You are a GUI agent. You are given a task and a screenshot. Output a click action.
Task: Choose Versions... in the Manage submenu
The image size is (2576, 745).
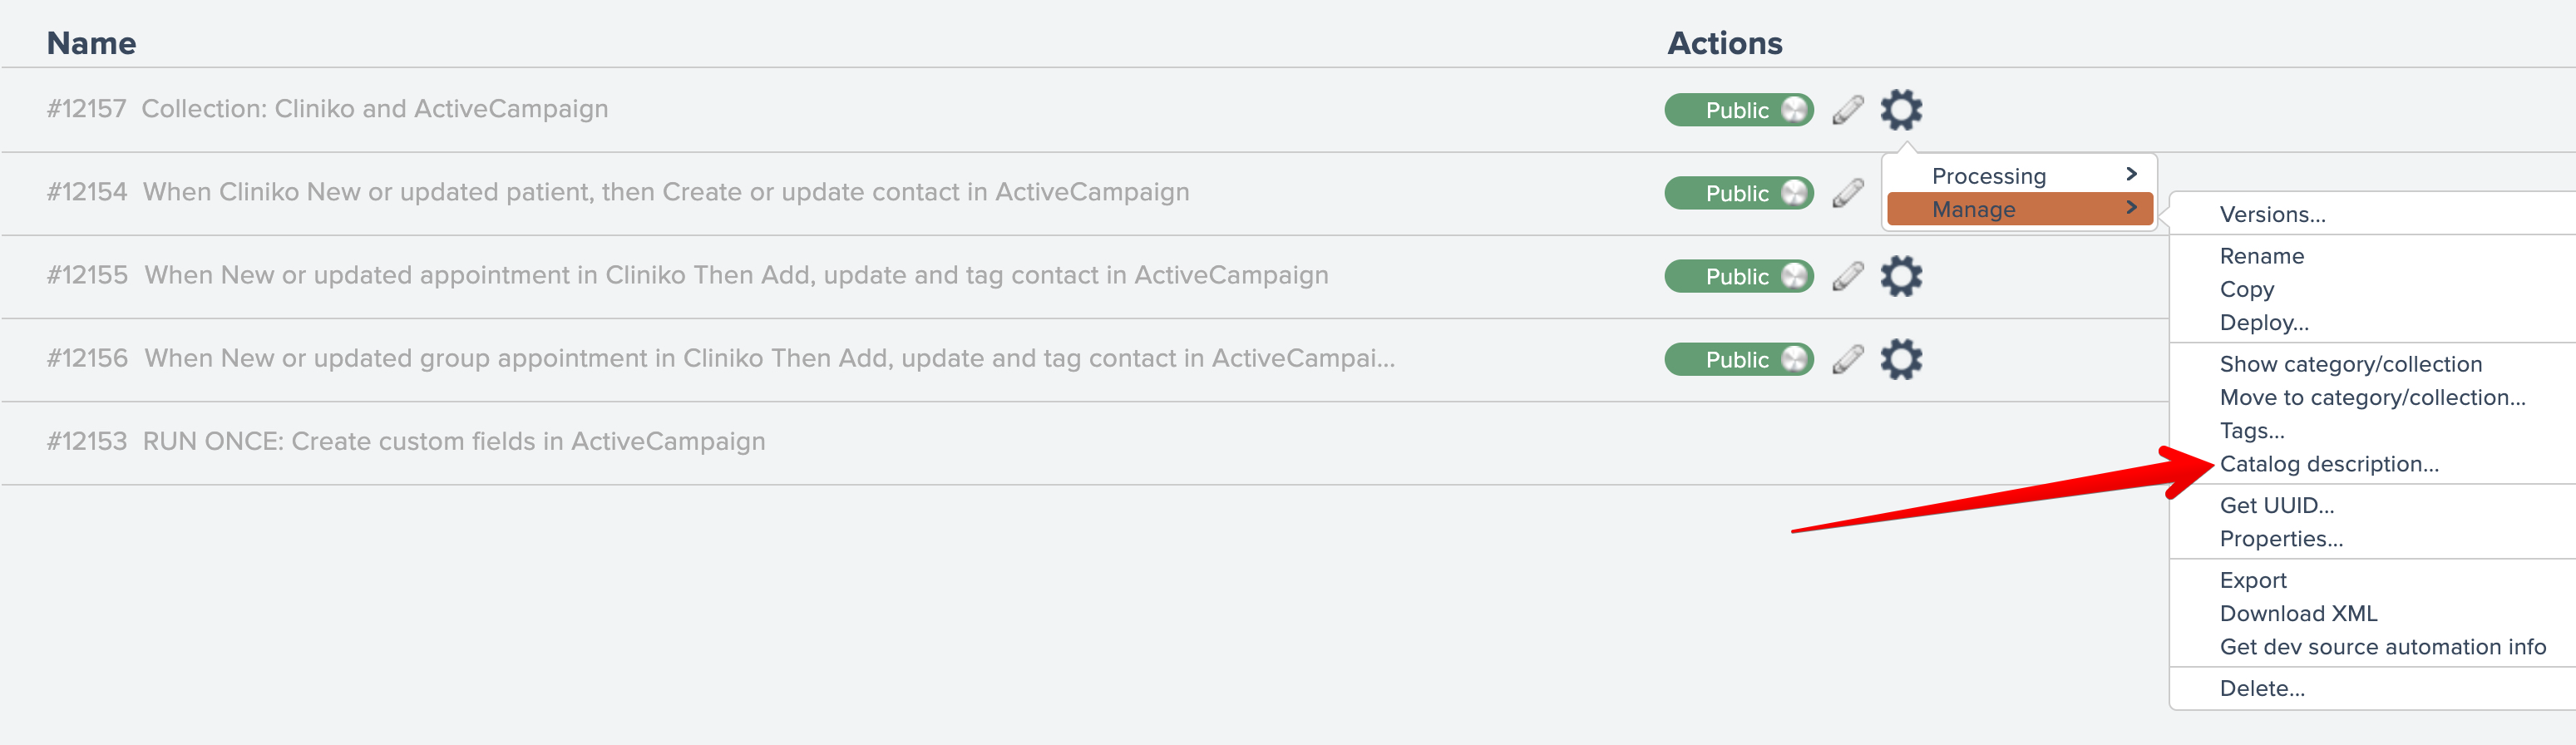[x=2272, y=215]
